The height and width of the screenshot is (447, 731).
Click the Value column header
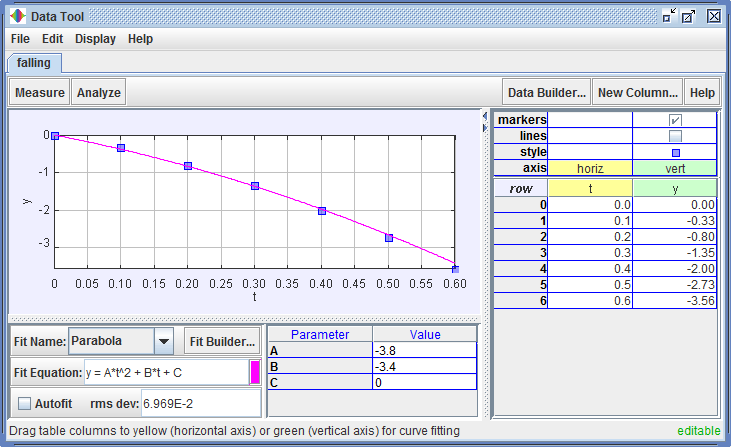425,334
